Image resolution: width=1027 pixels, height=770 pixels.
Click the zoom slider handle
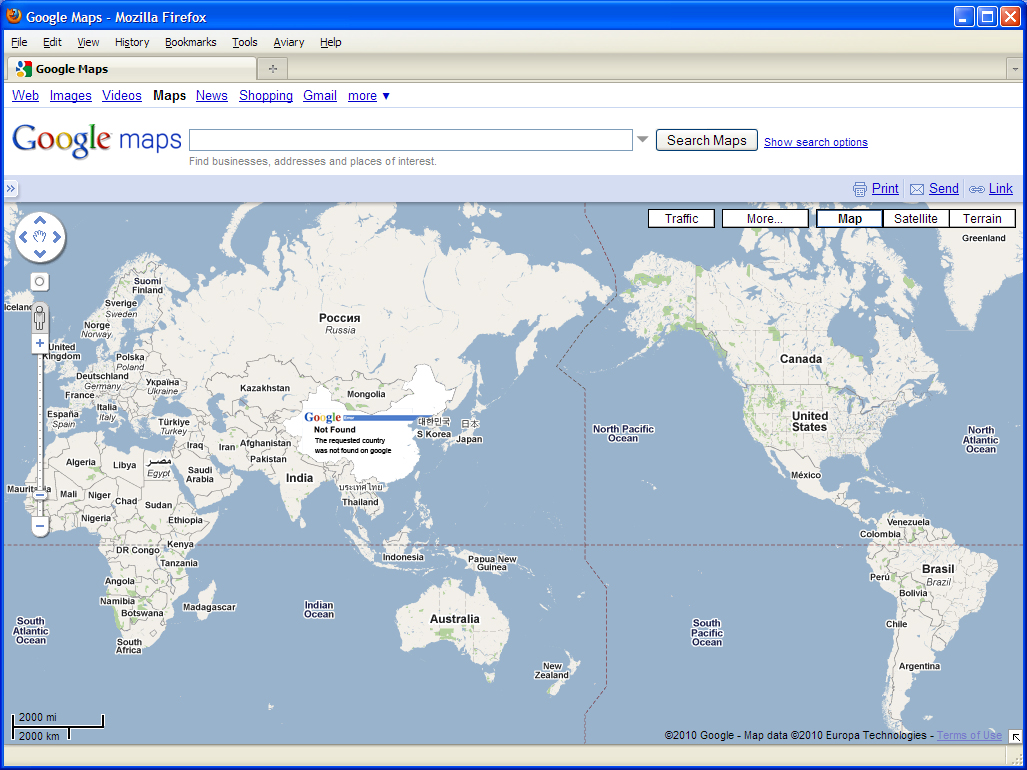(40, 495)
